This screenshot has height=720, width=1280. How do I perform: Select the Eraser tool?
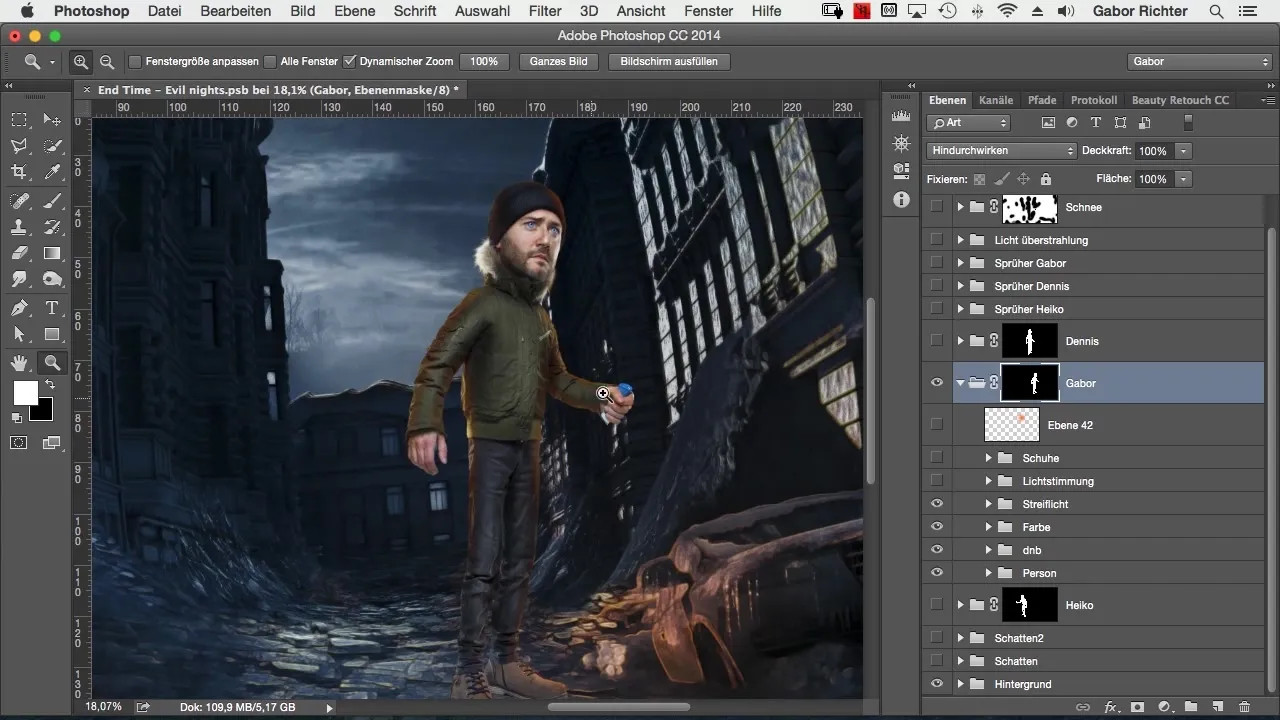point(19,254)
